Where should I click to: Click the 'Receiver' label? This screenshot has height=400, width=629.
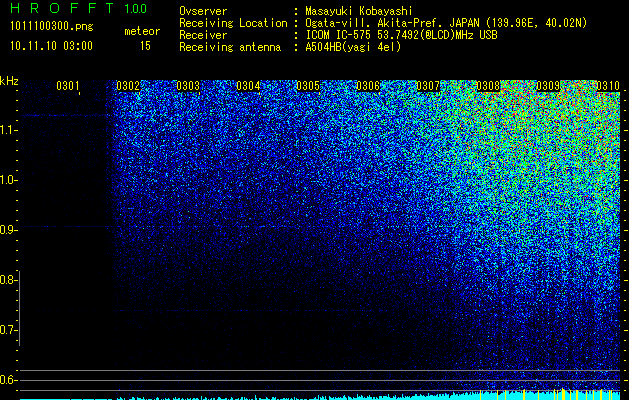pyautogui.click(x=203, y=35)
